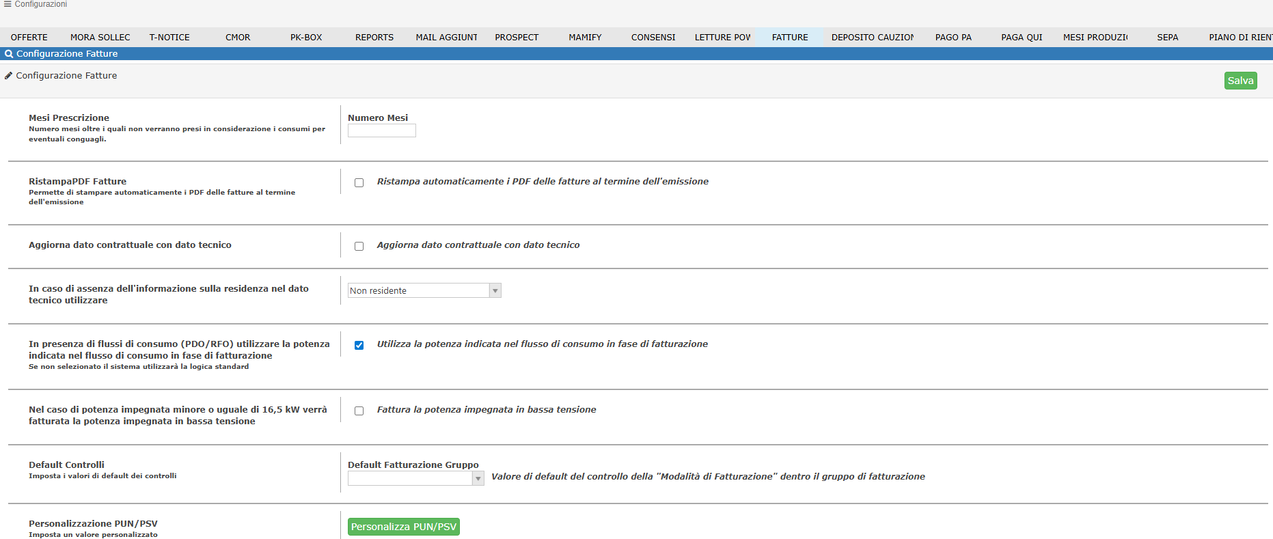Focus the Numero Mesi input field
The width and height of the screenshot is (1273, 539).
(382, 131)
